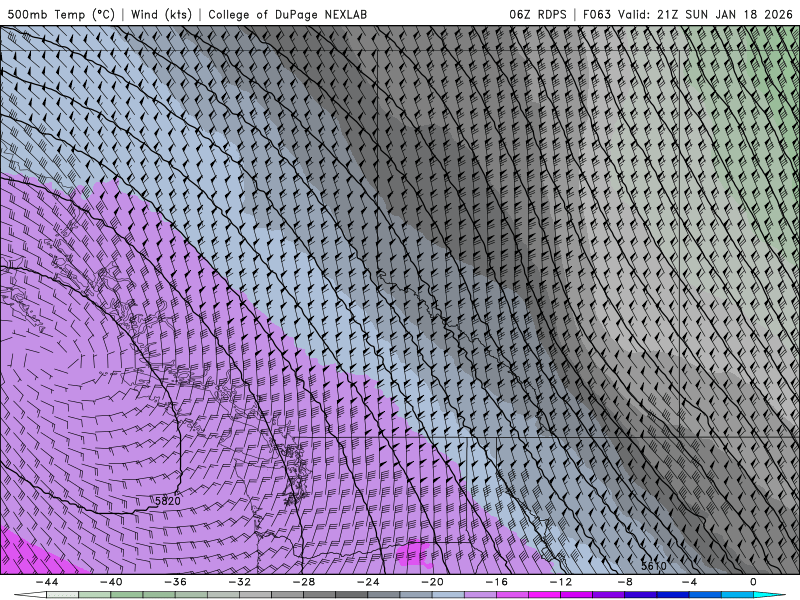Click the -20 colorbar label

pyautogui.click(x=432, y=582)
